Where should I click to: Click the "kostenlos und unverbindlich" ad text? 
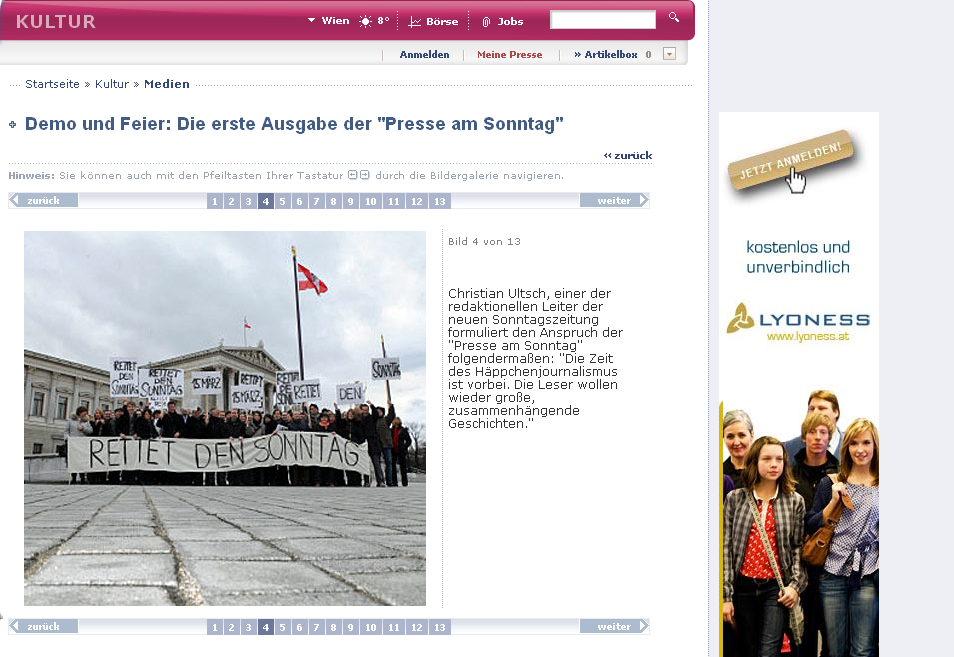(x=798, y=257)
